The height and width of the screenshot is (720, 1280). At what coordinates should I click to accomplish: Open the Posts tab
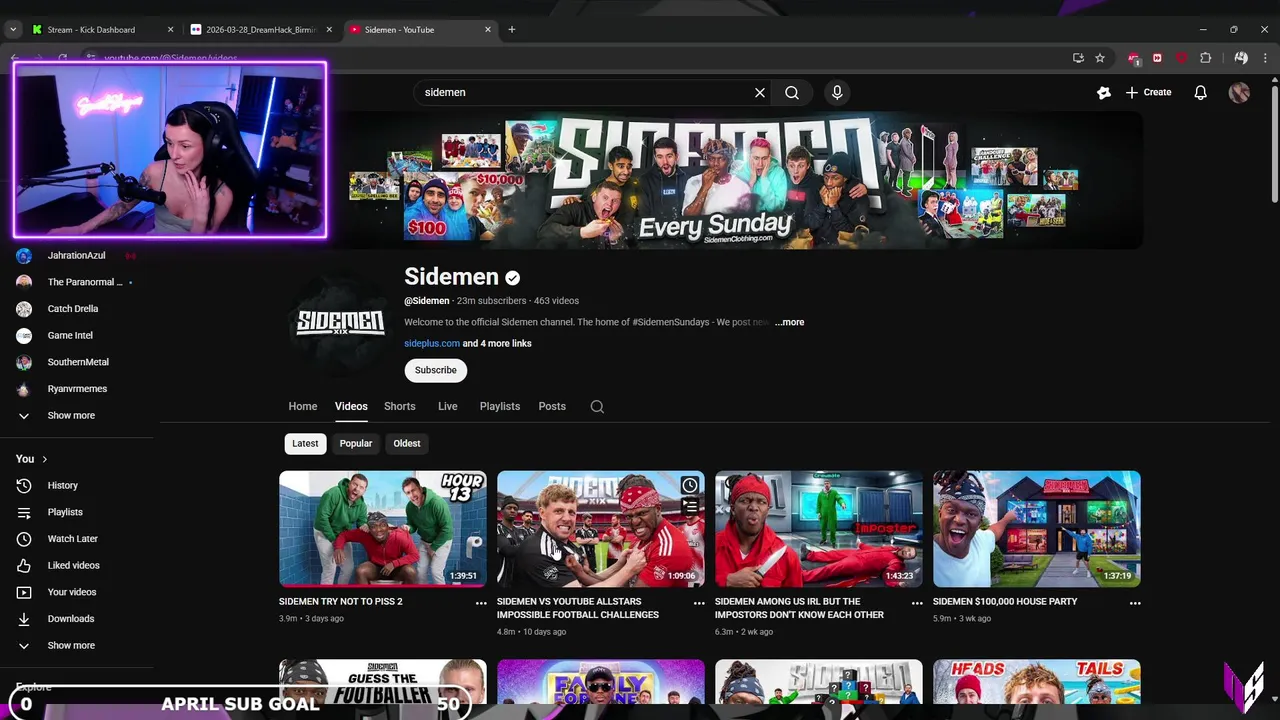552,406
